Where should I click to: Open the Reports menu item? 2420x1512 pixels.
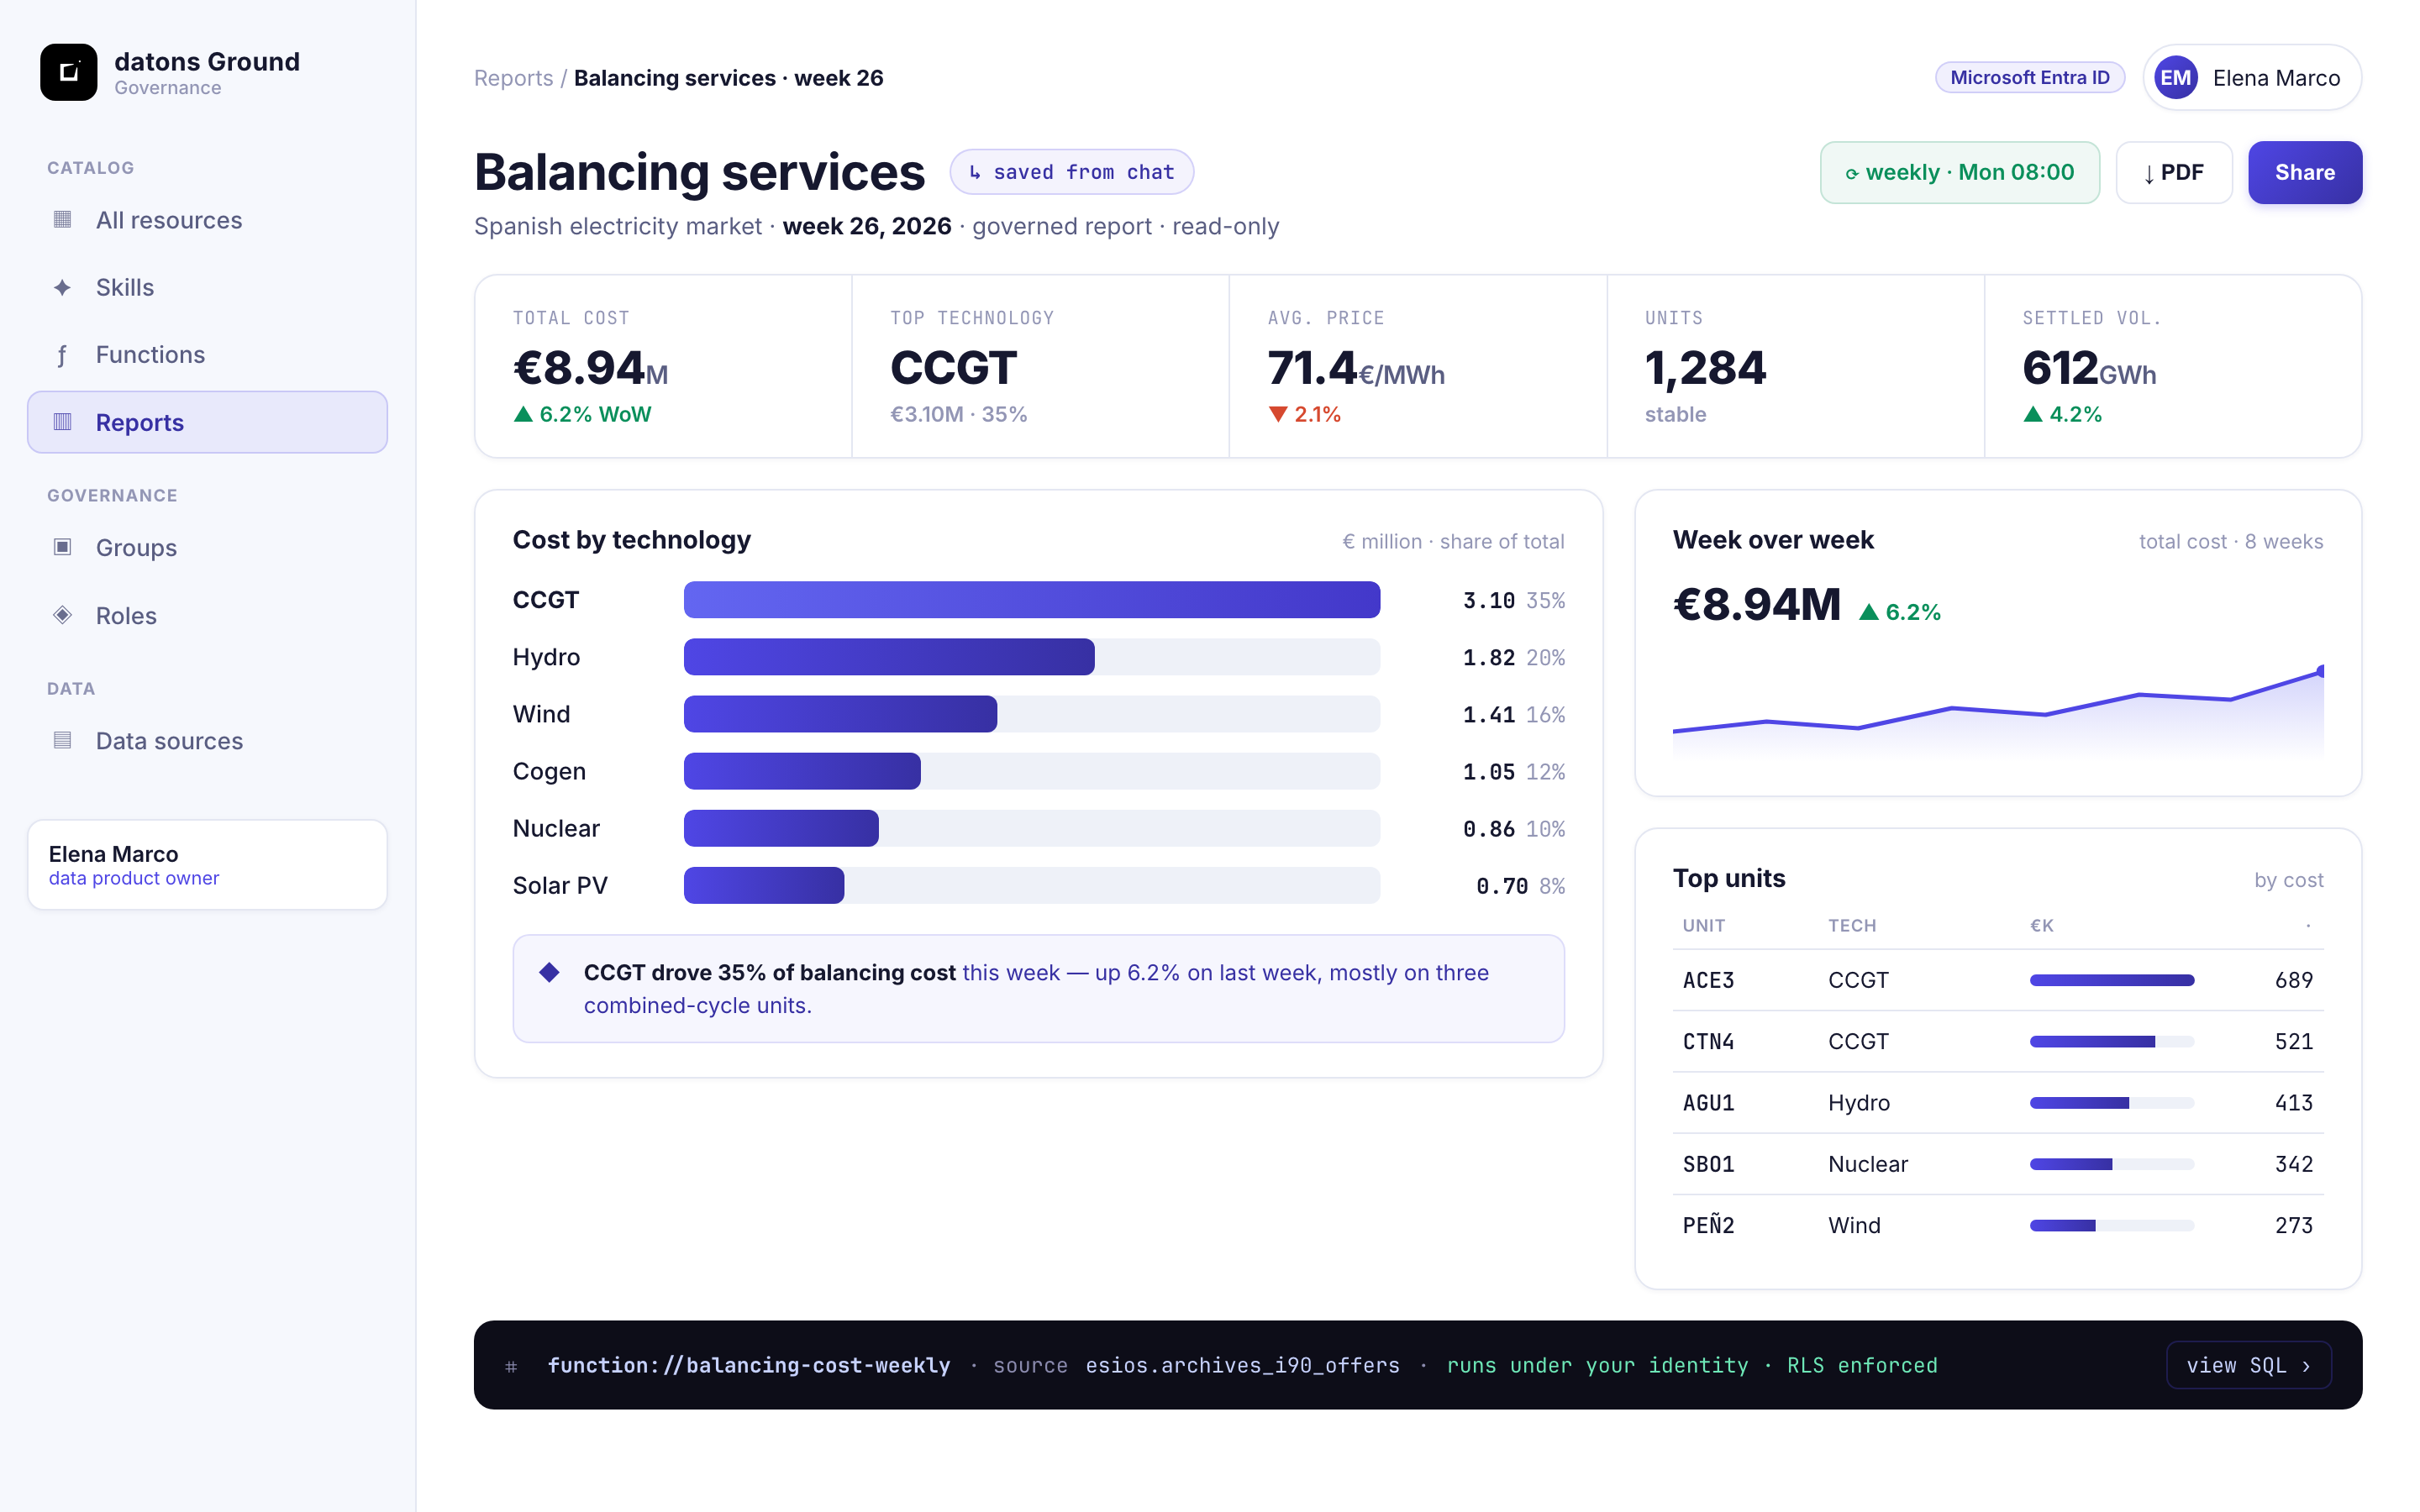tap(207, 422)
